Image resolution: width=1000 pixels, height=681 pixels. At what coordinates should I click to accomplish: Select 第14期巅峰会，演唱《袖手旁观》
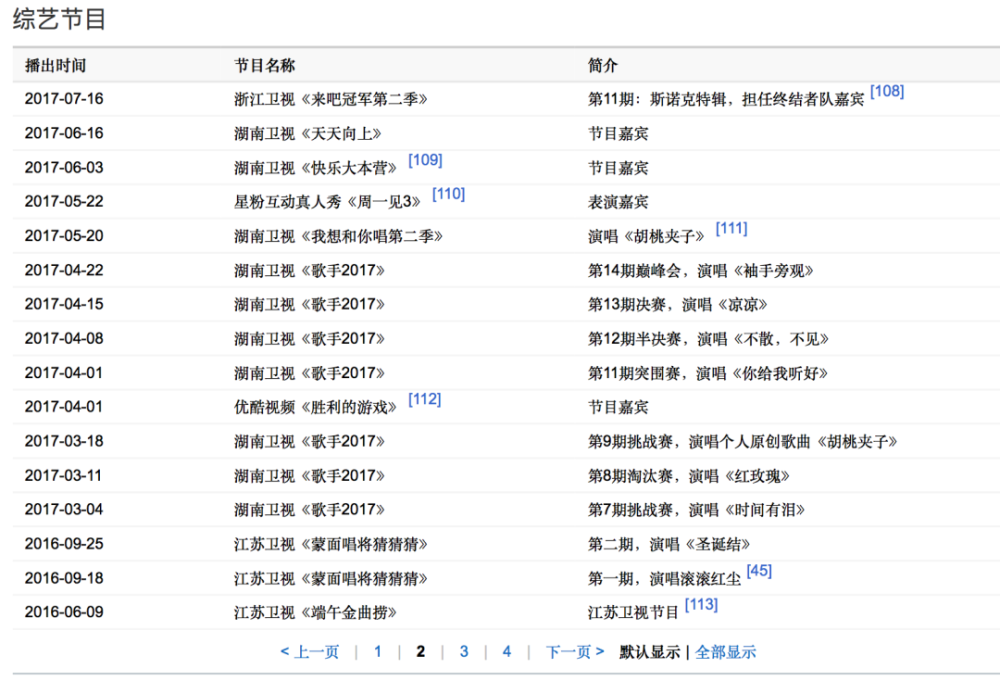coord(700,271)
